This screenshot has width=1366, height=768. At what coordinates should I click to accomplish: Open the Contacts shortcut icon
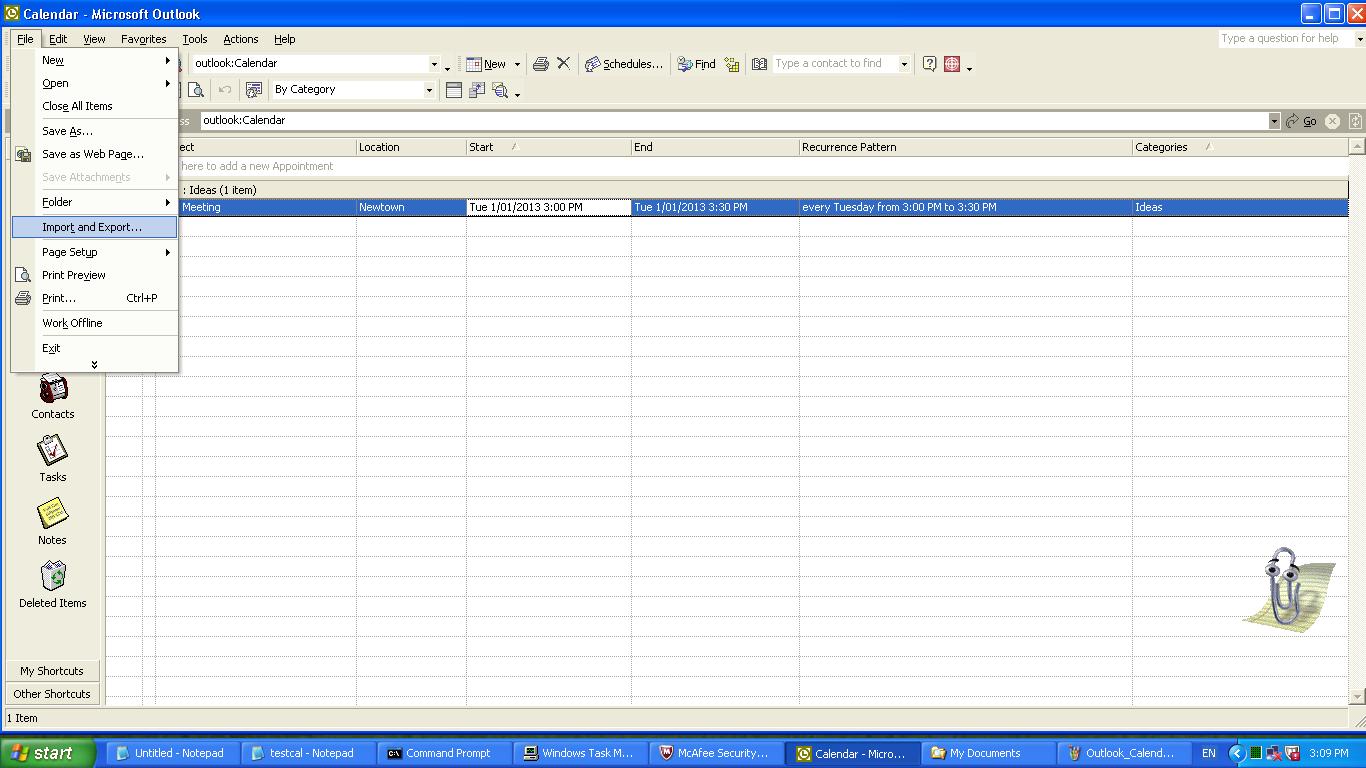click(53, 390)
